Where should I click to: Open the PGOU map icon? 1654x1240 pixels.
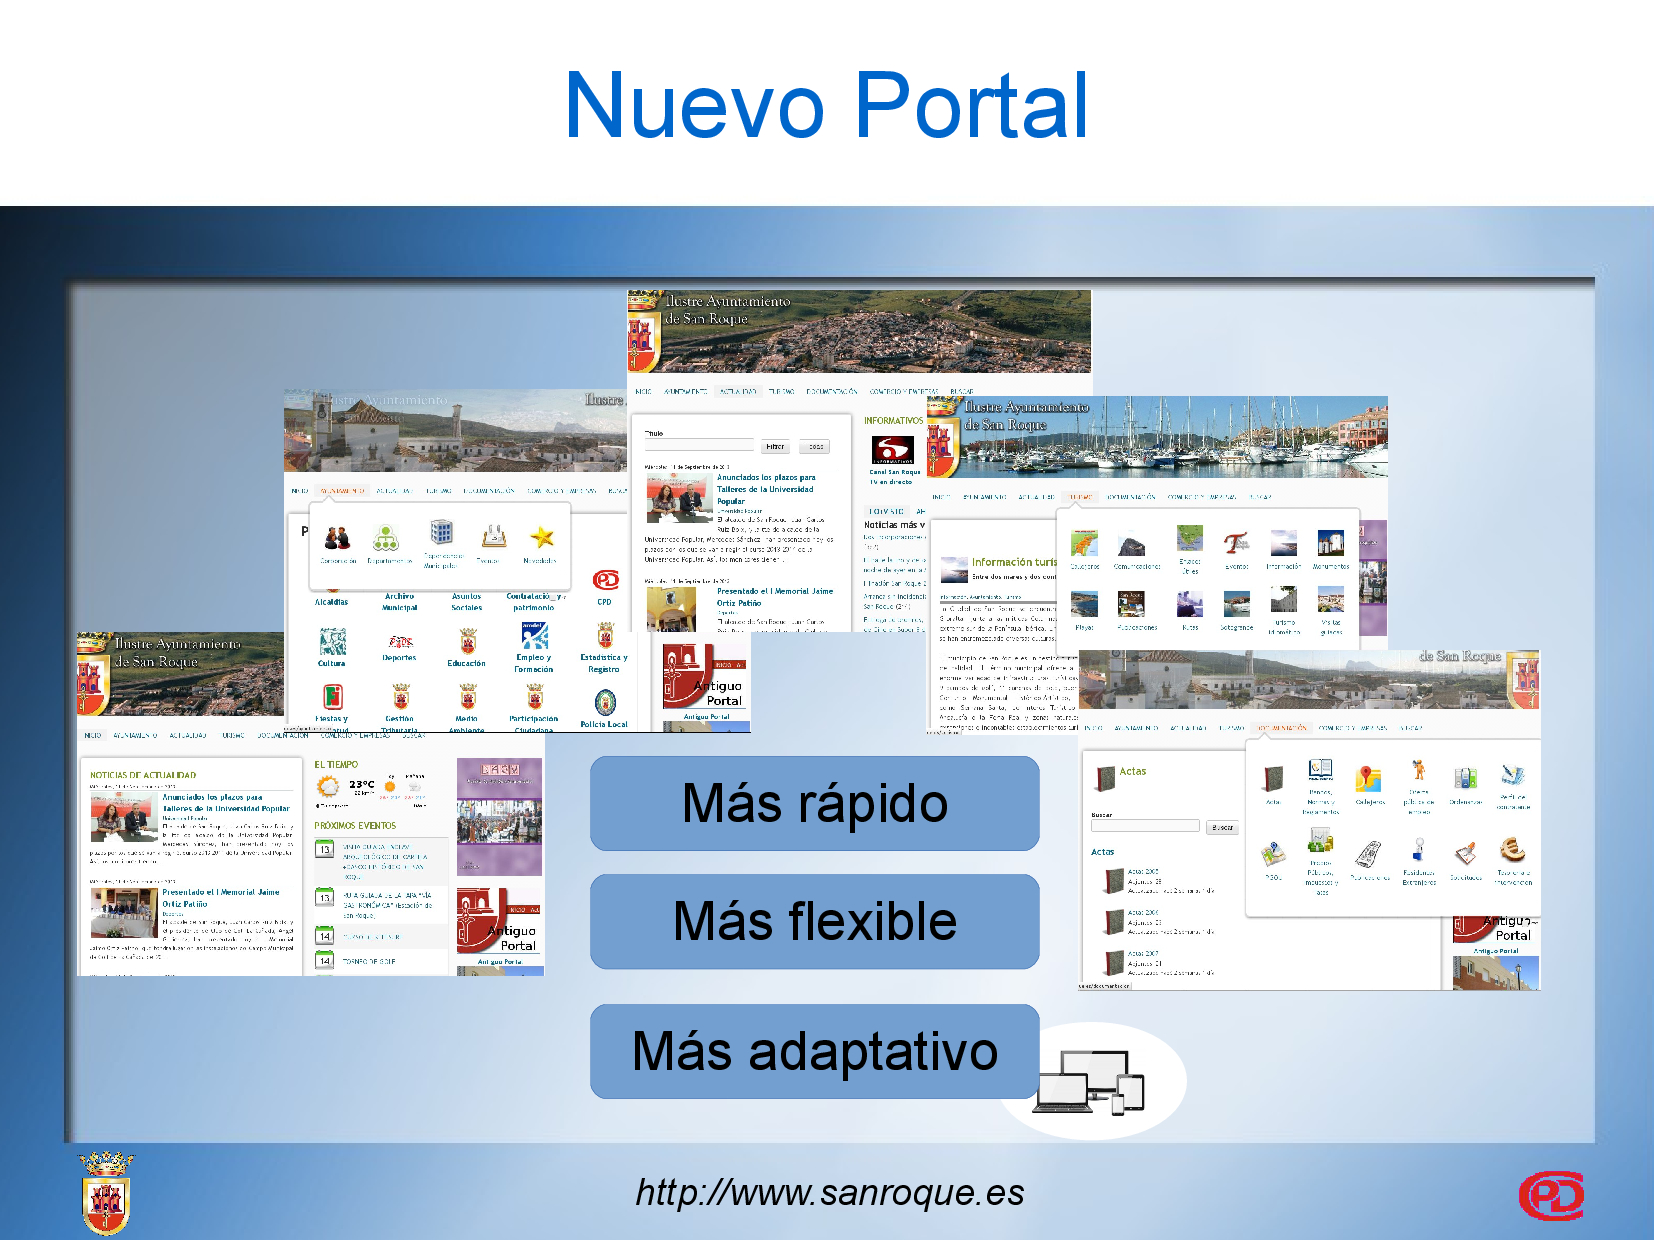pos(1273,854)
